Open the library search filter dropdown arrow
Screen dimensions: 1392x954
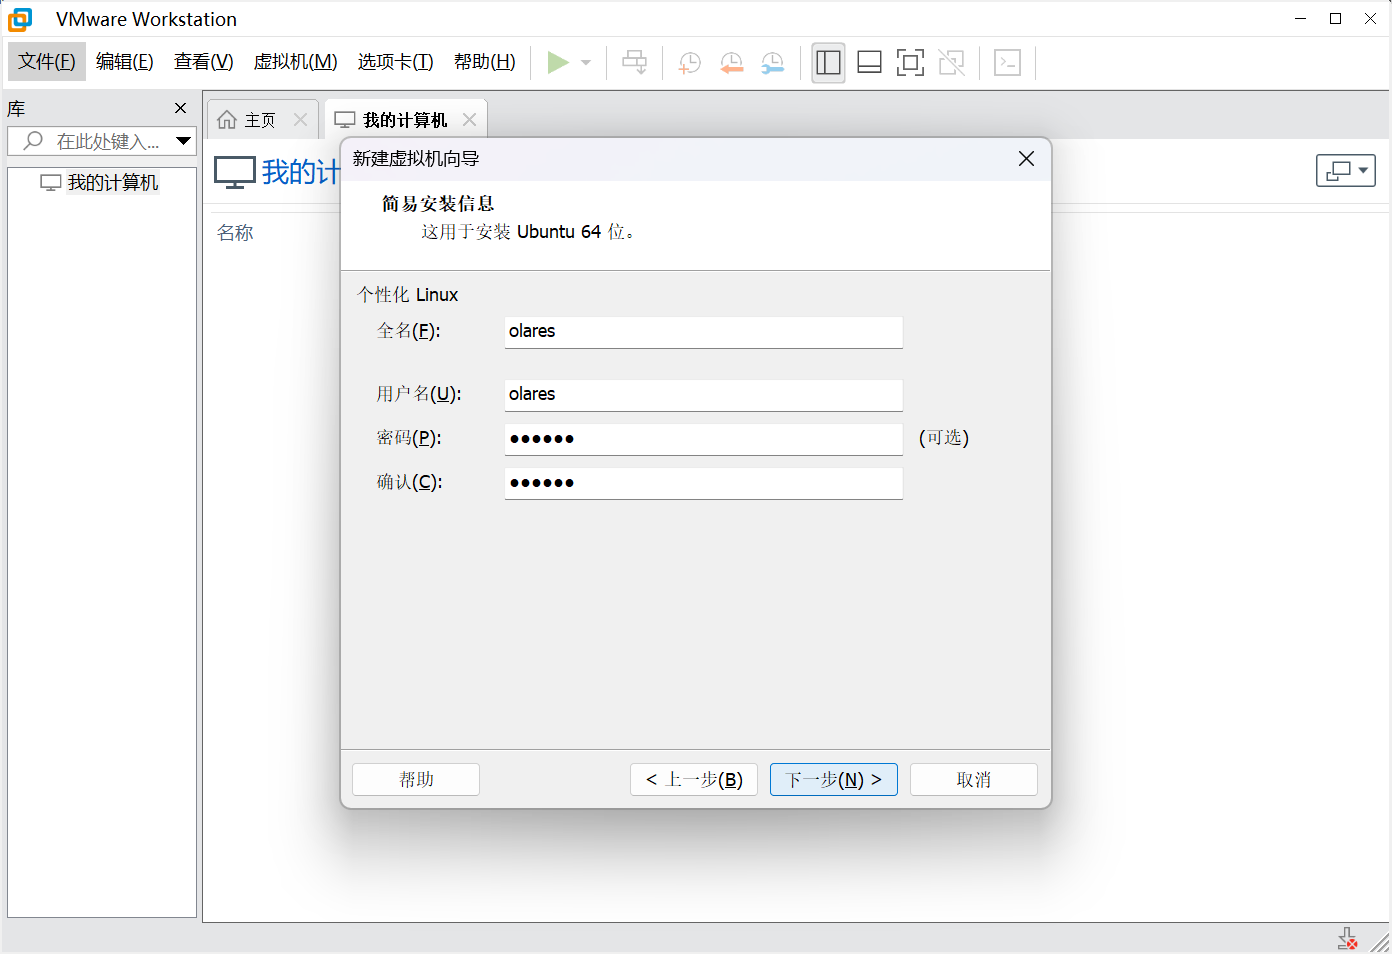point(183,141)
